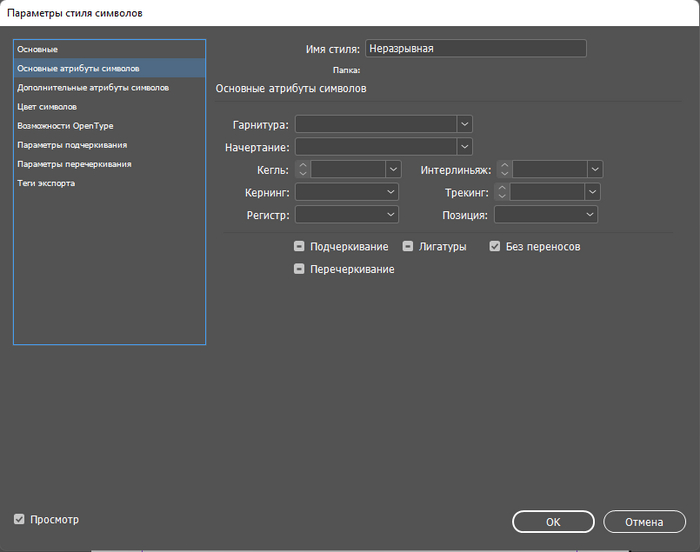
Task: Go to Цвет символов section
Action: pos(47,106)
